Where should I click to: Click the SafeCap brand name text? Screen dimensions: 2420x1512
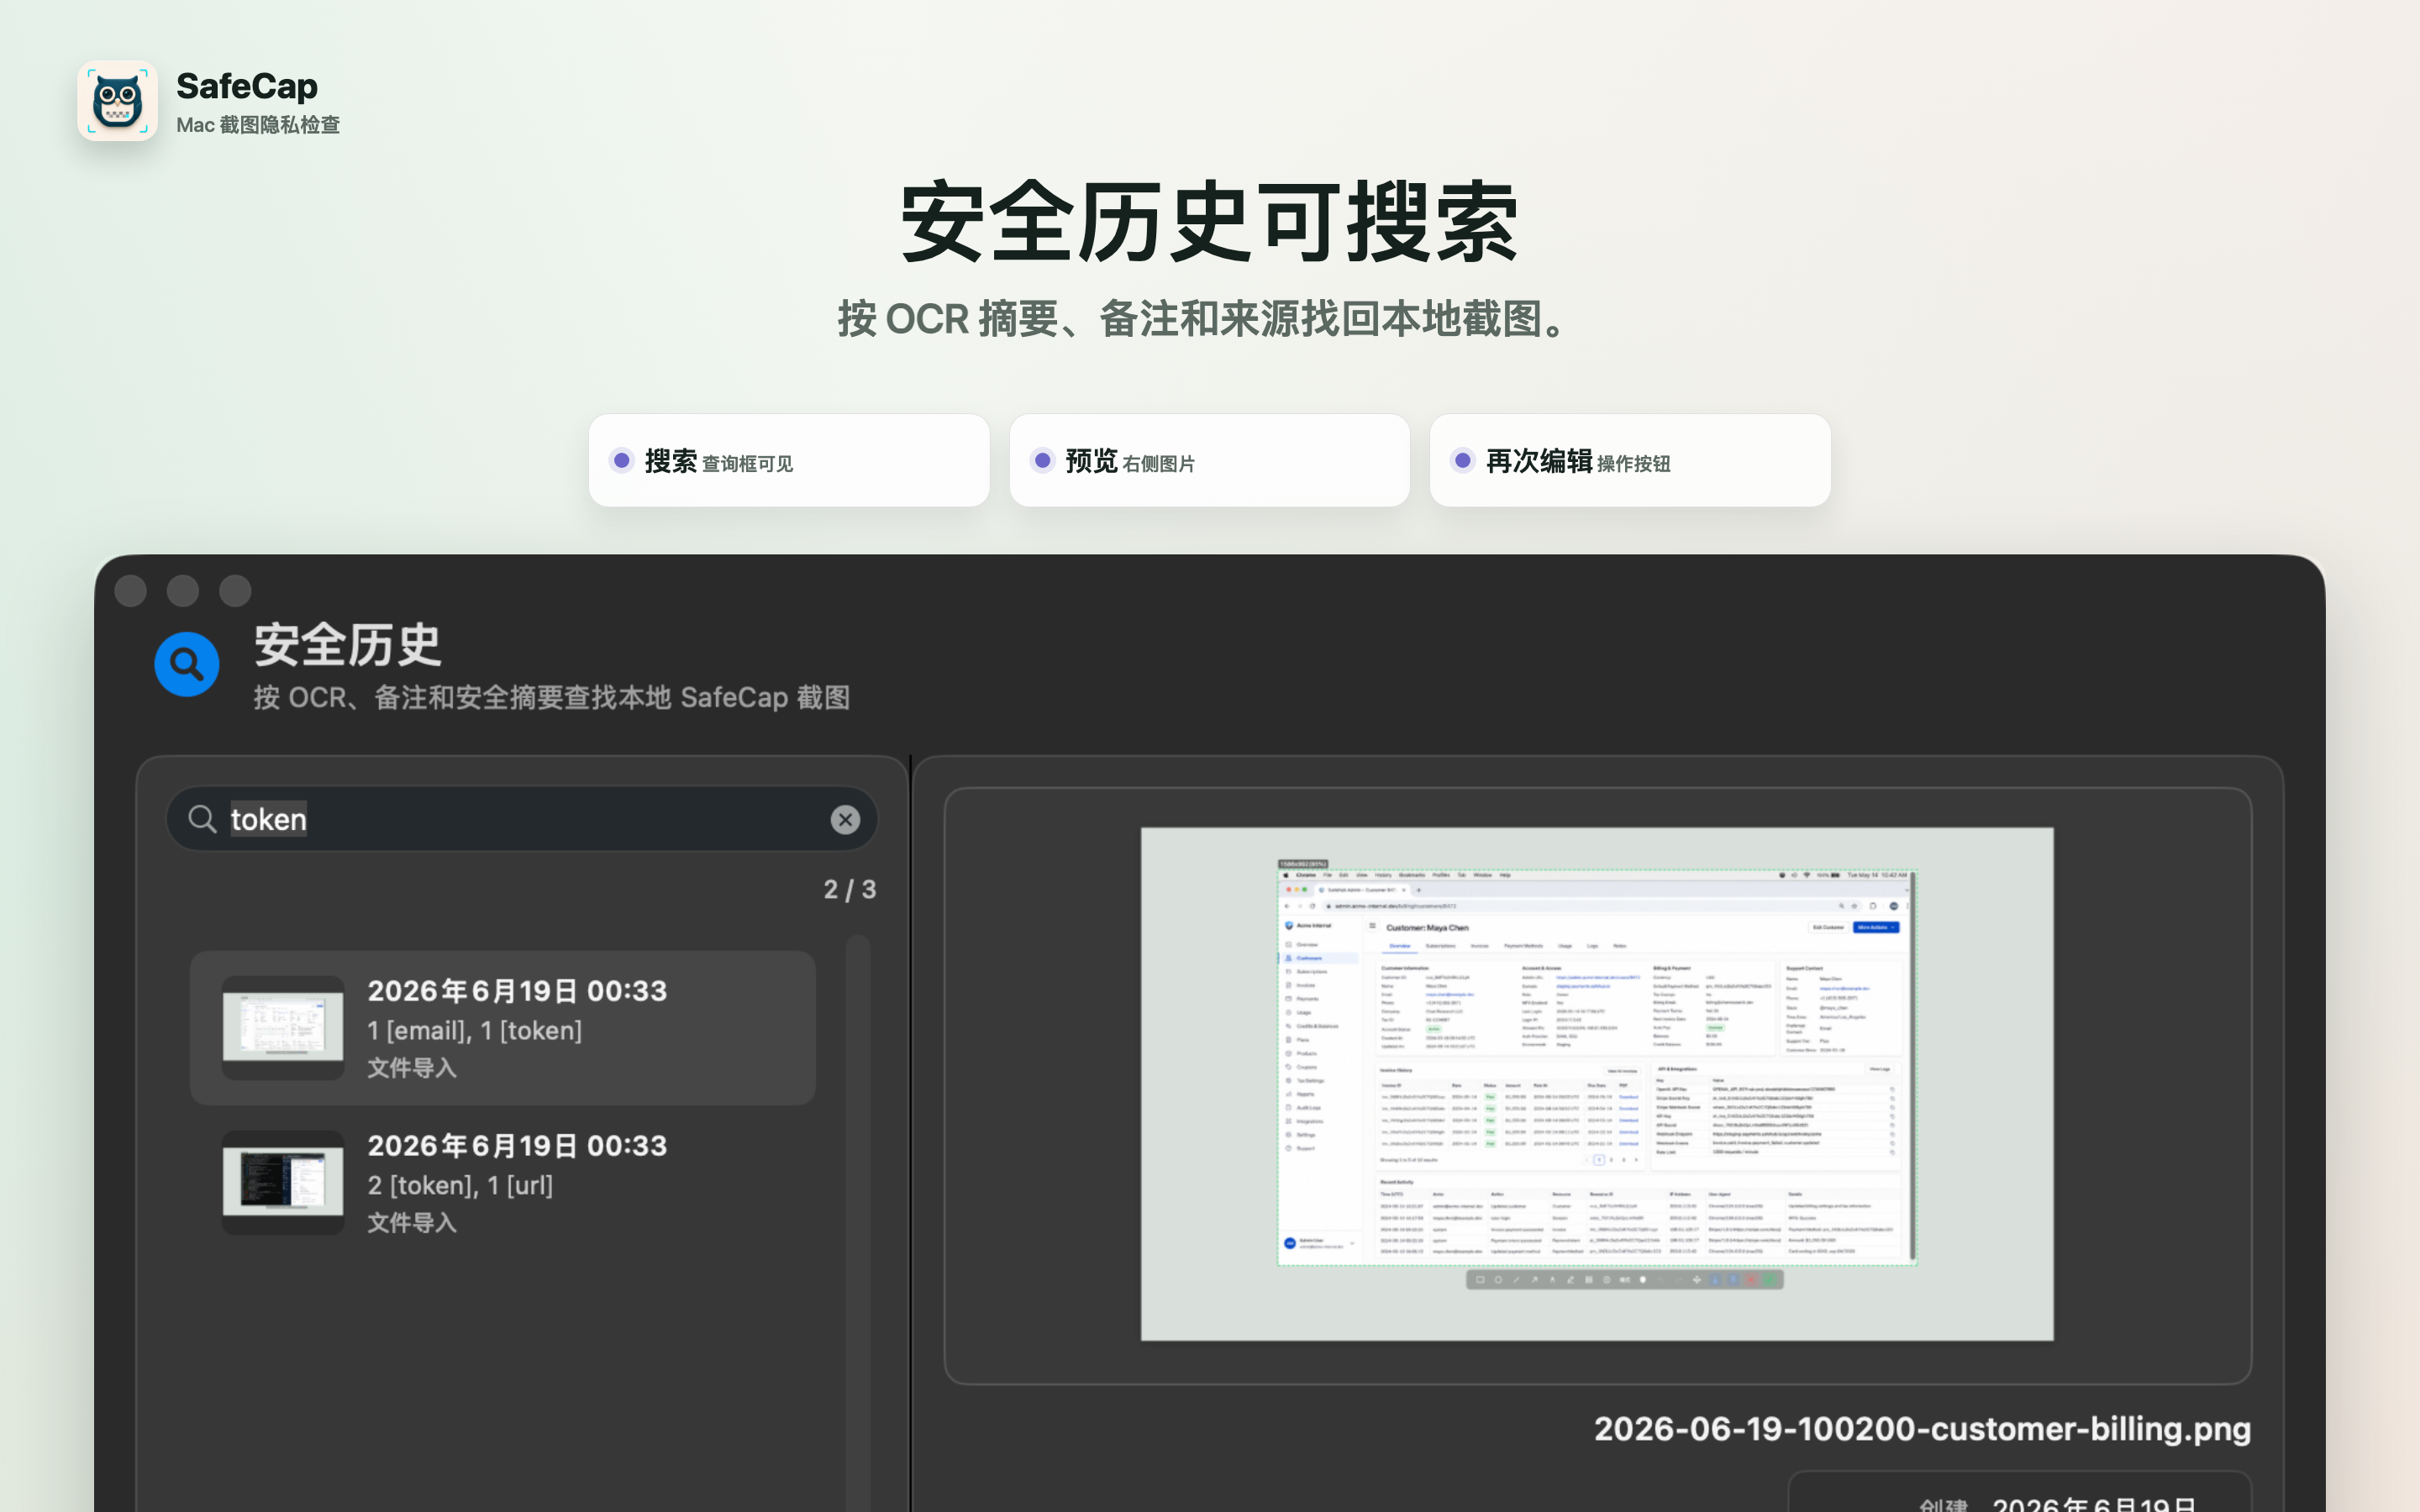coord(247,86)
